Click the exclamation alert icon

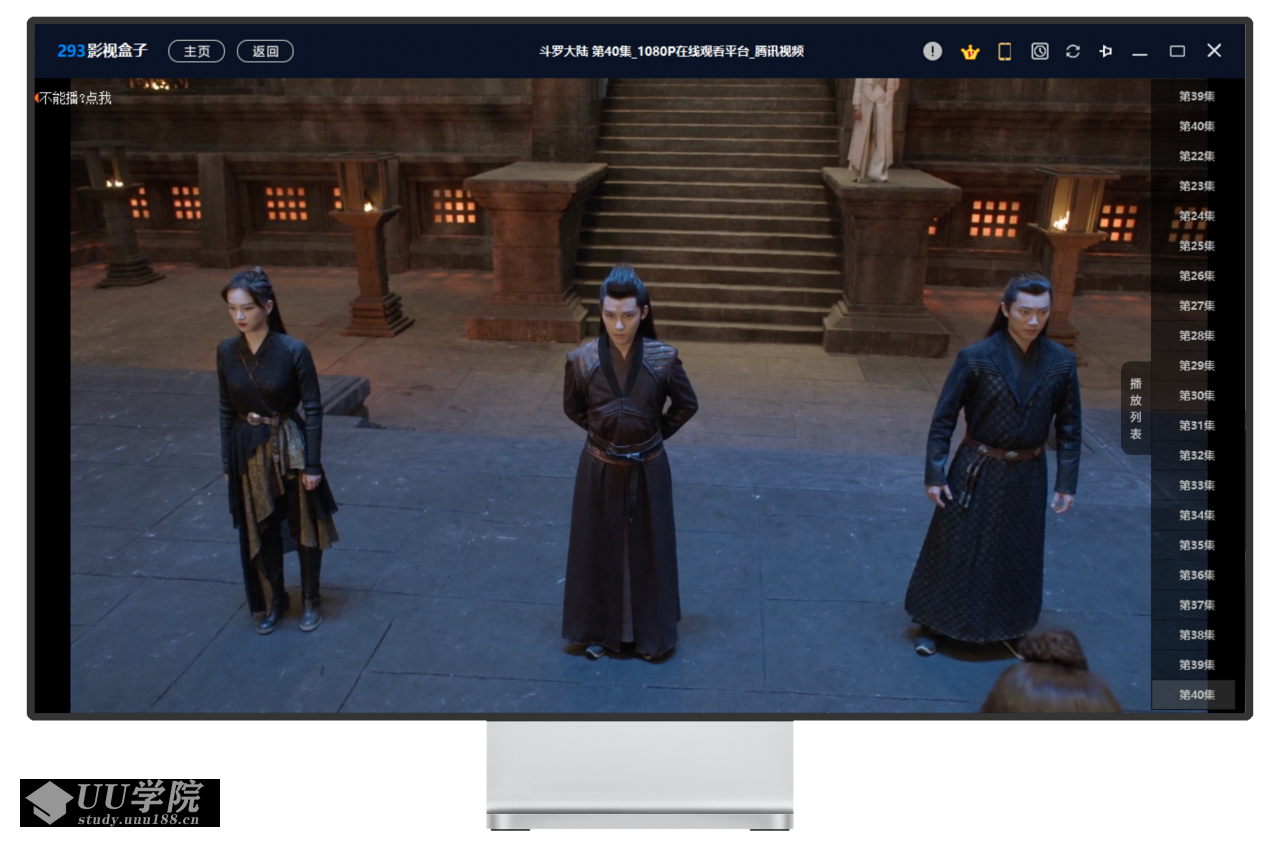pyautogui.click(x=932, y=51)
